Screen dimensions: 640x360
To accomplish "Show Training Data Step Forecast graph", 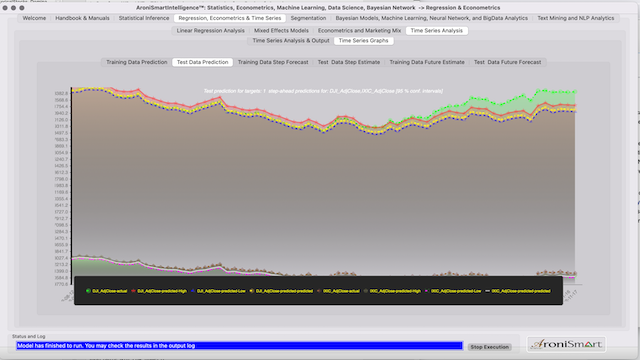I will pyautogui.click(x=273, y=62).
